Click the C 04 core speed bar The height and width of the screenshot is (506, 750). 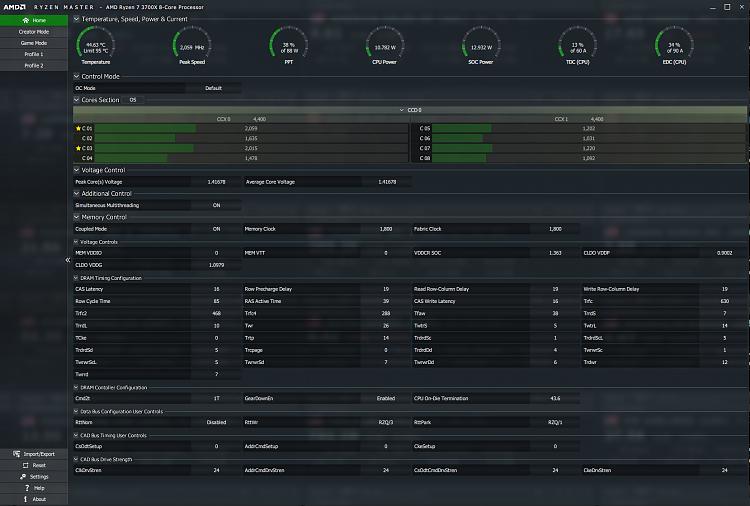click(251, 158)
